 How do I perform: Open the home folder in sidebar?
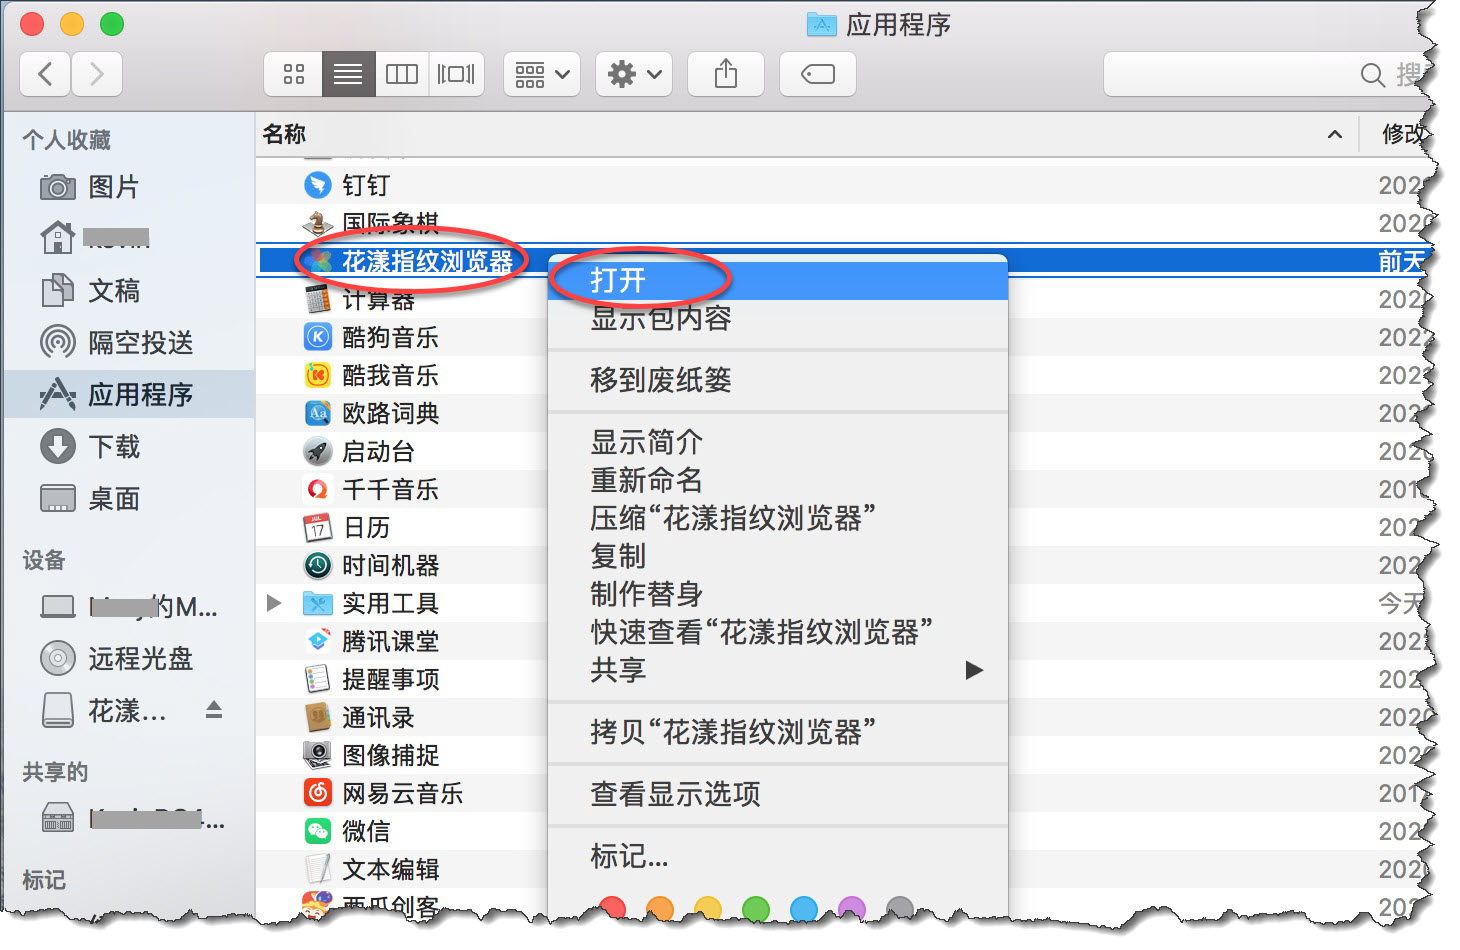[x=95, y=238]
